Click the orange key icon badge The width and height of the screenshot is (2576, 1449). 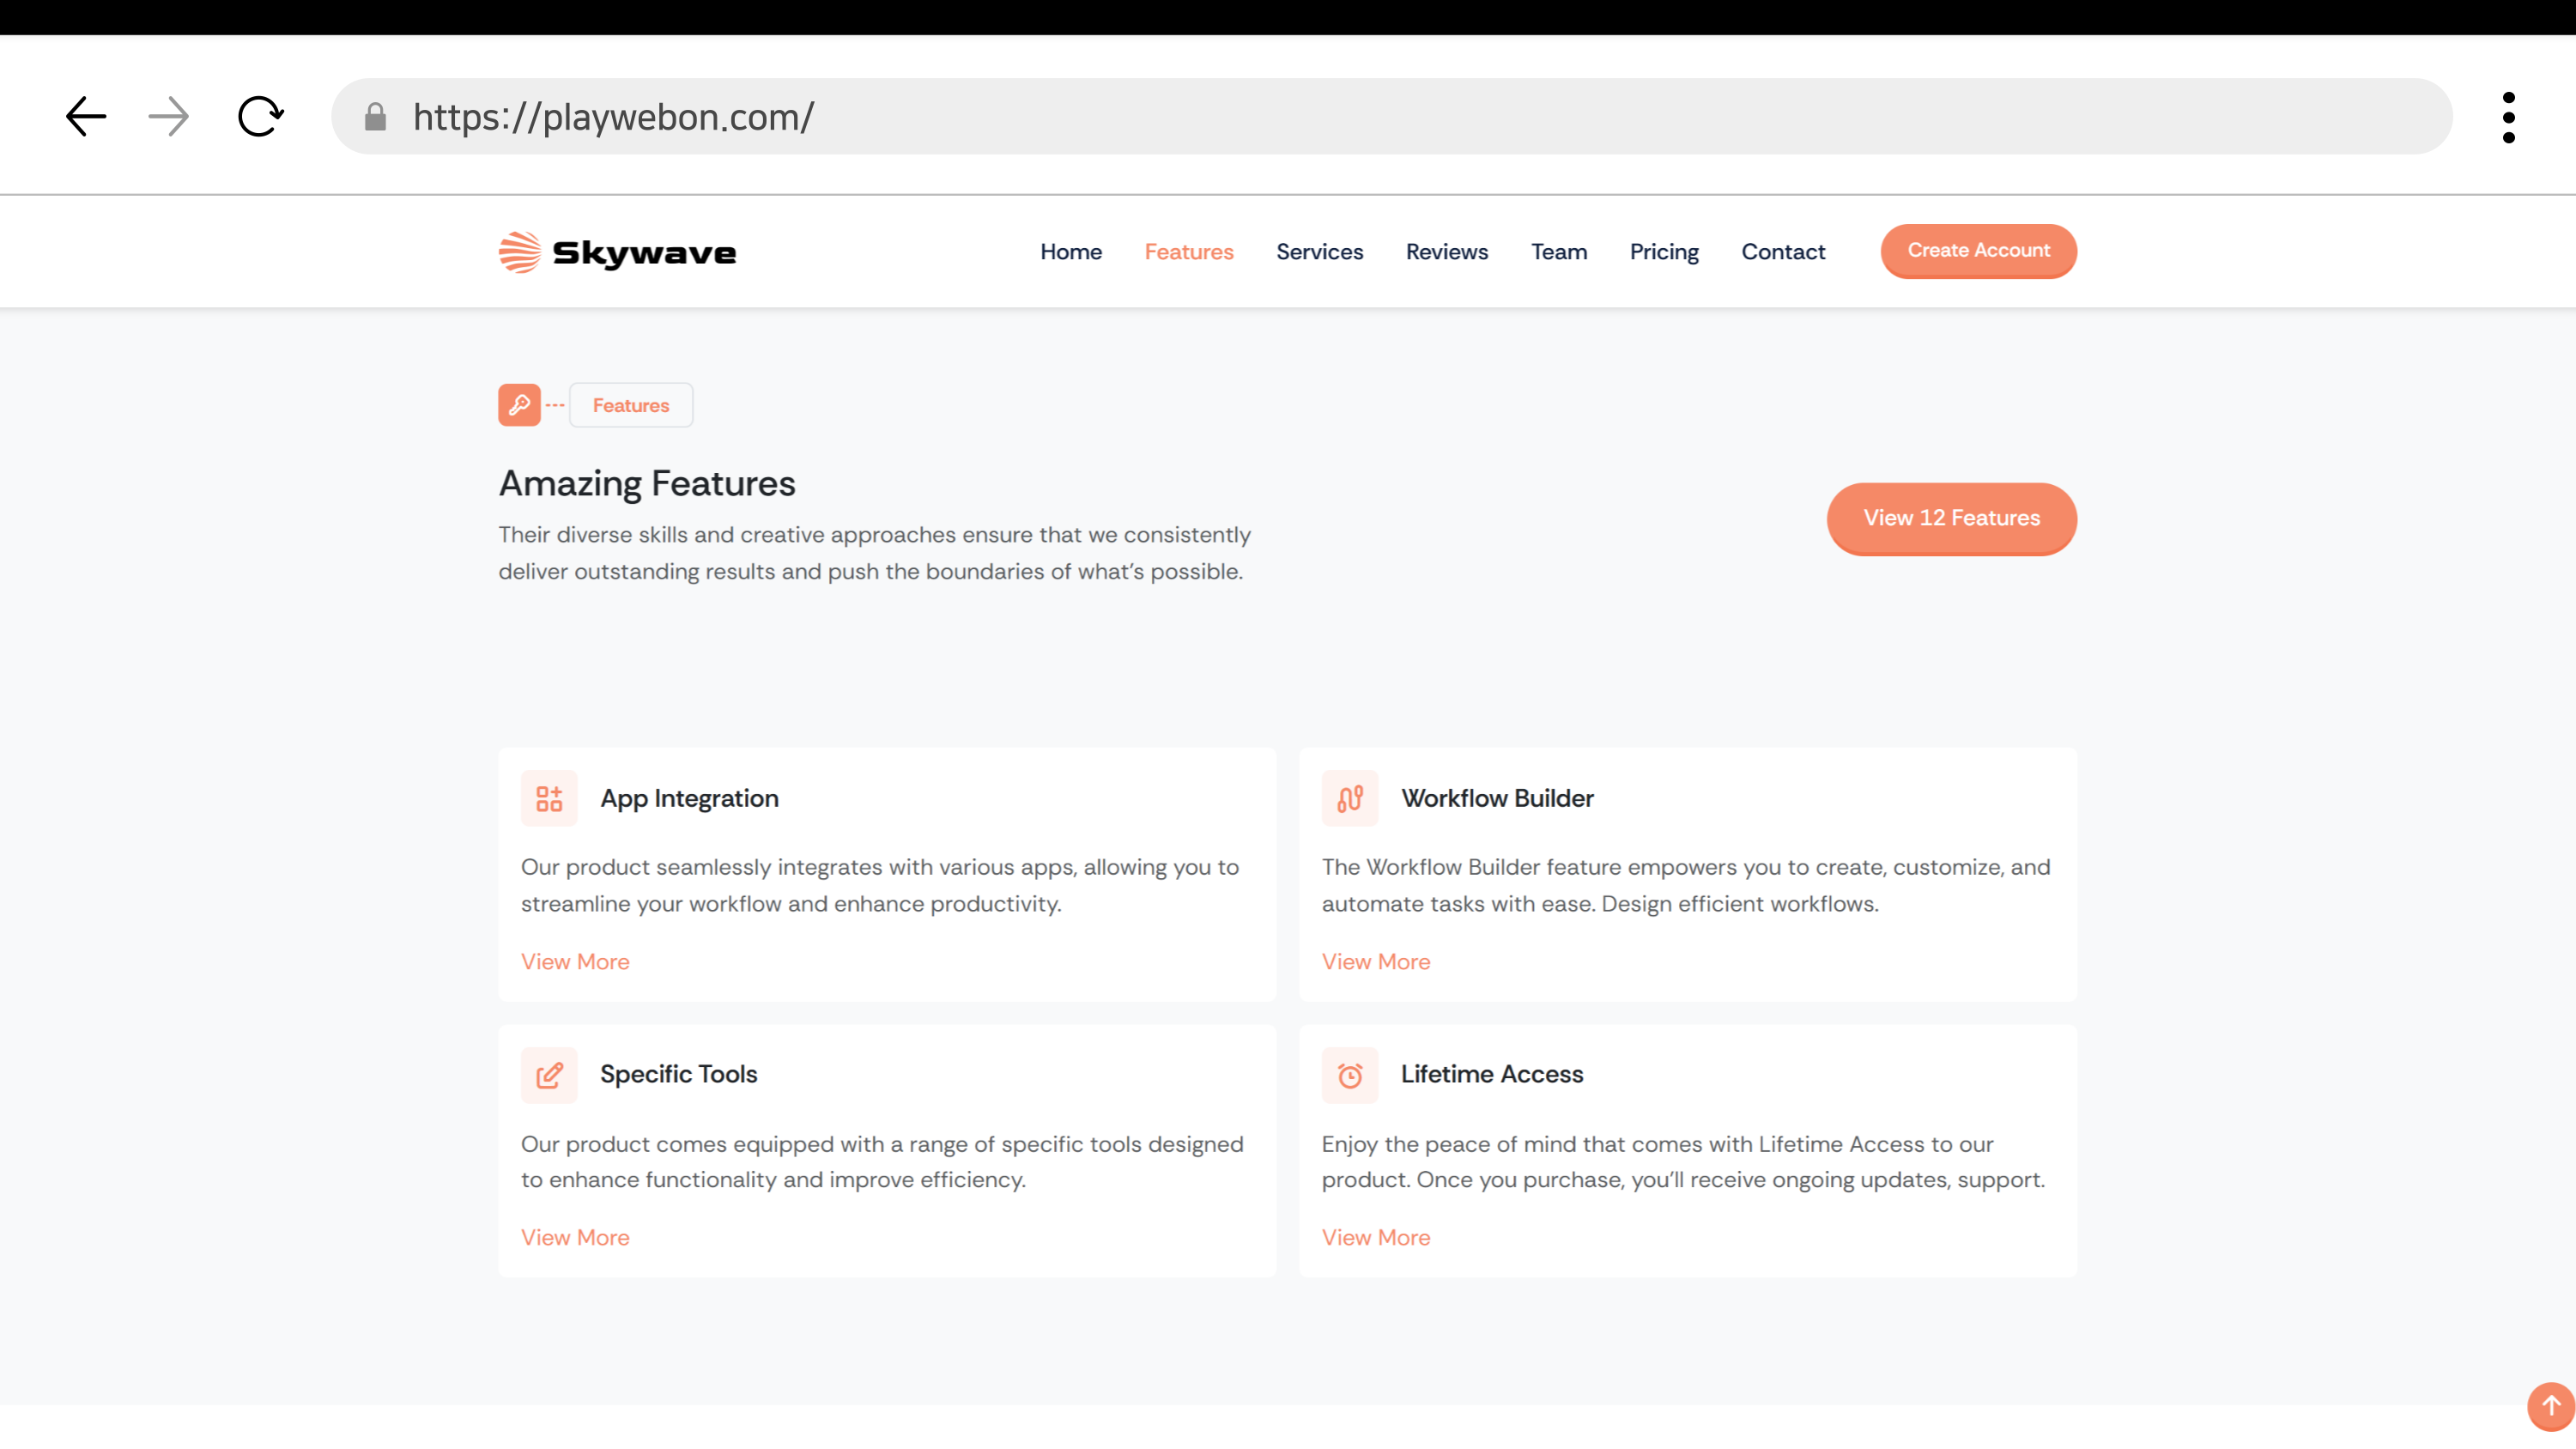[519, 405]
